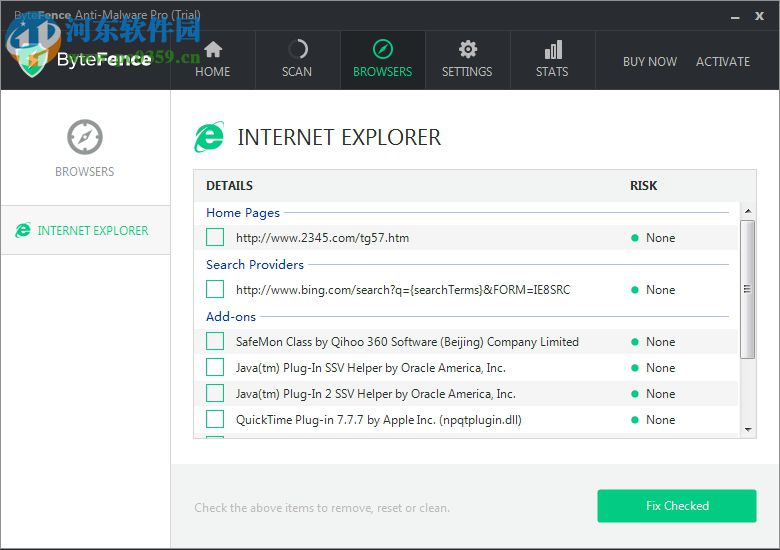Minimize the ByteFence window
Viewport: 780px width, 550px height.
coord(735,16)
